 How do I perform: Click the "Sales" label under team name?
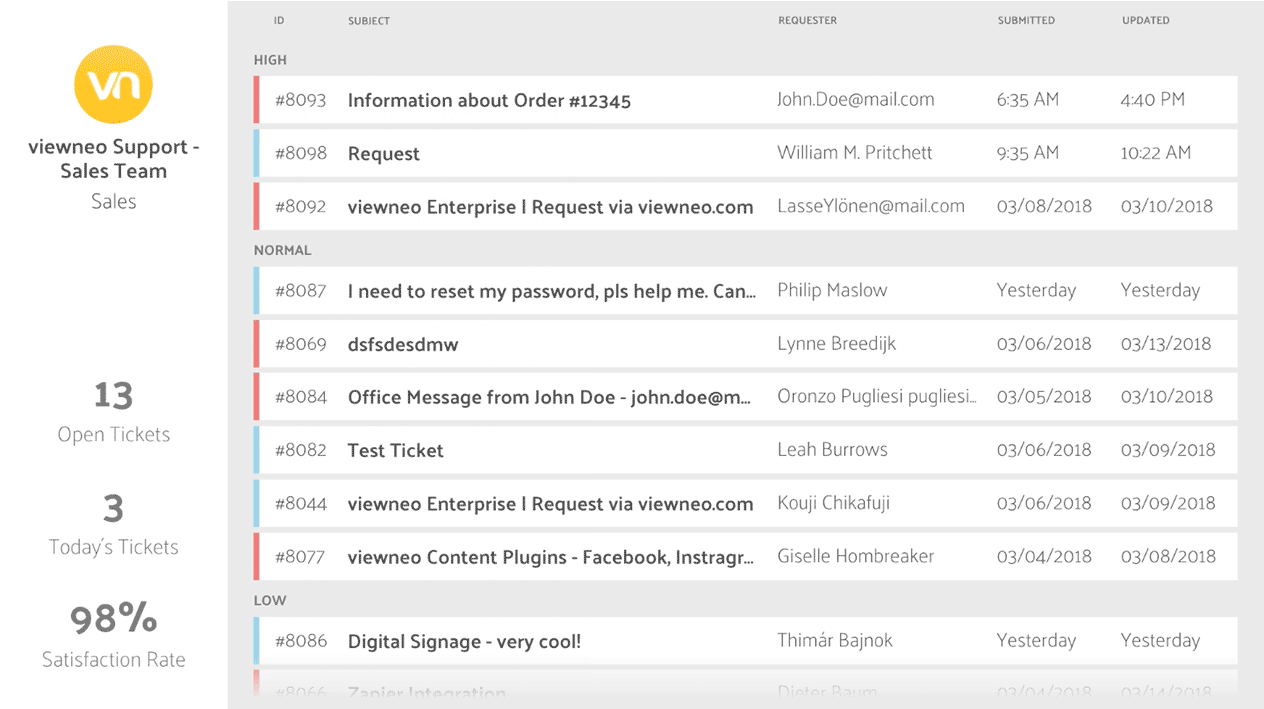pyautogui.click(x=113, y=201)
